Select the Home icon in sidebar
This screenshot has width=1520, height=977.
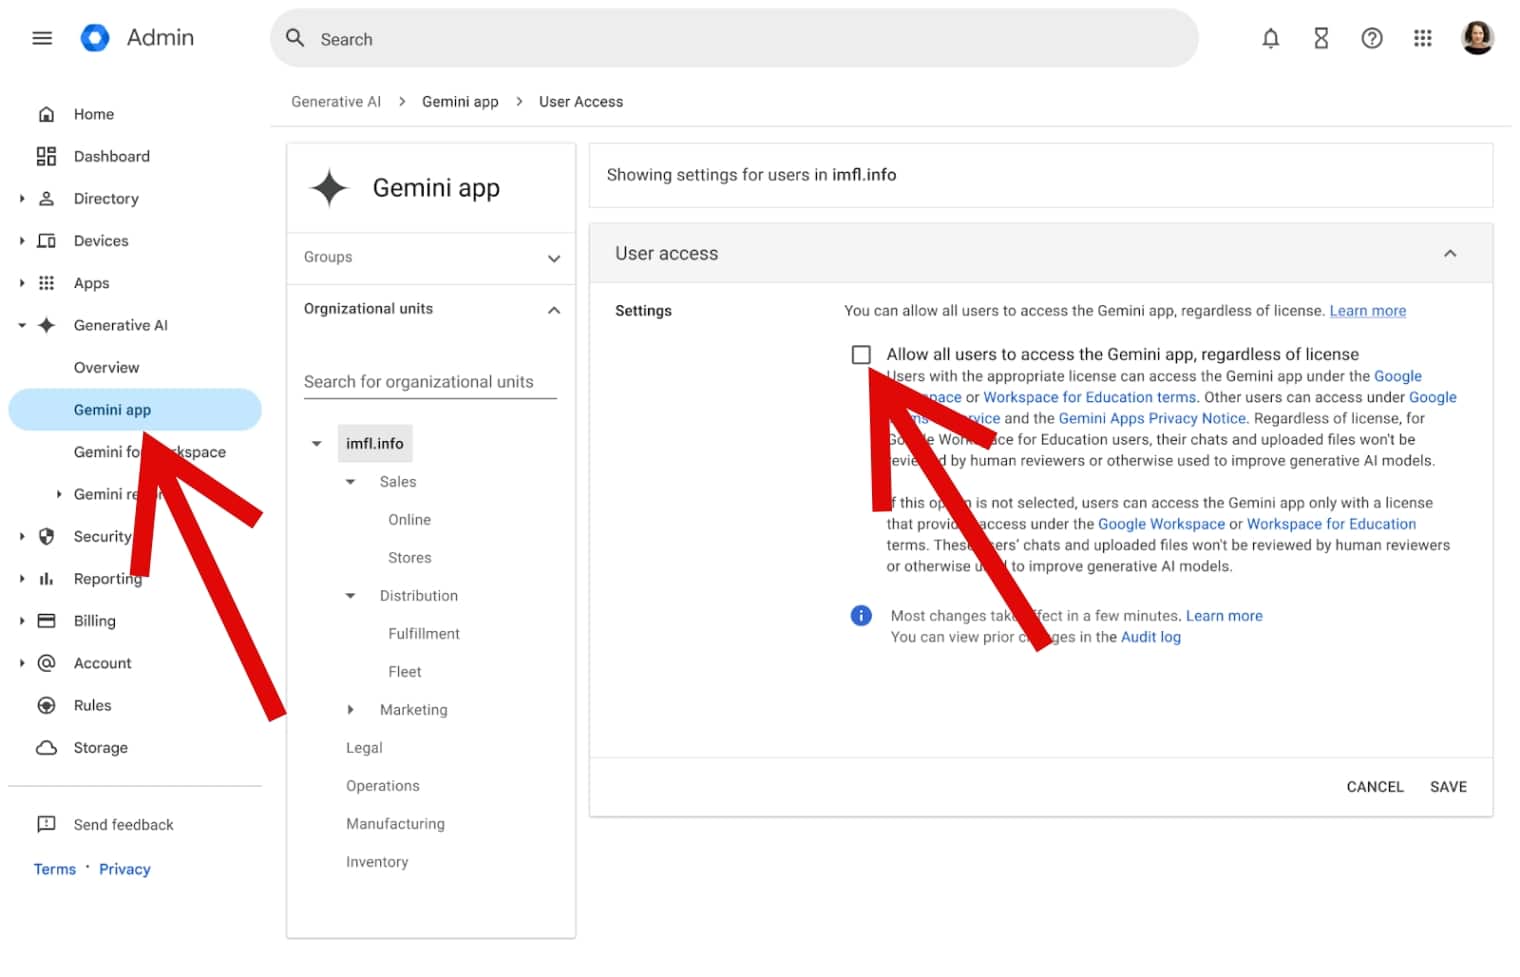pos(47,114)
